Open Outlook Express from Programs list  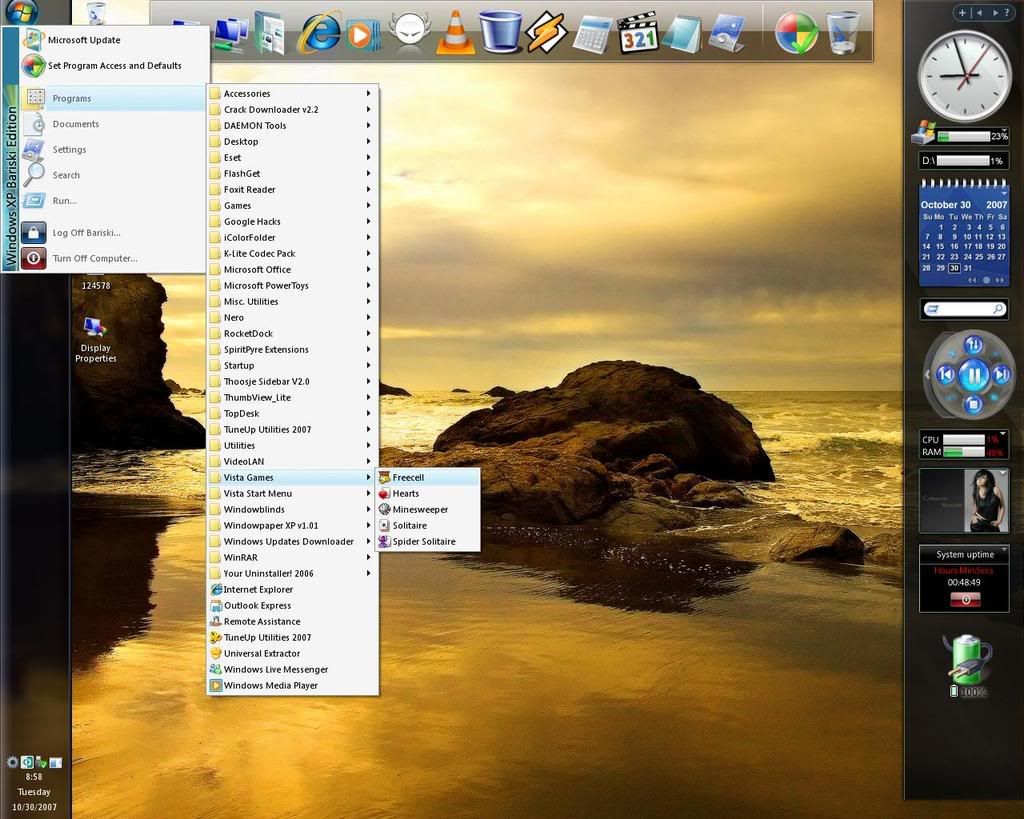point(292,605)
